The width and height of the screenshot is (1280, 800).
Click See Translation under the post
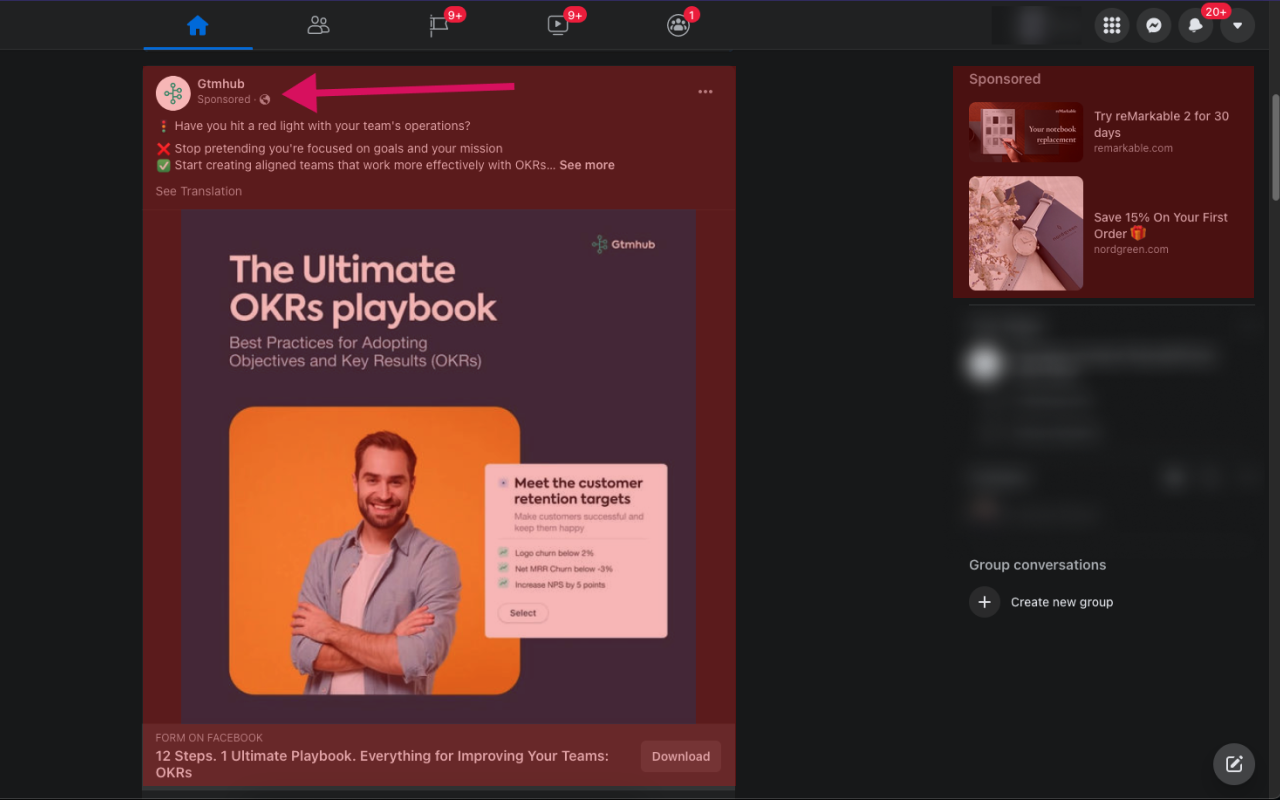[199, 191]
